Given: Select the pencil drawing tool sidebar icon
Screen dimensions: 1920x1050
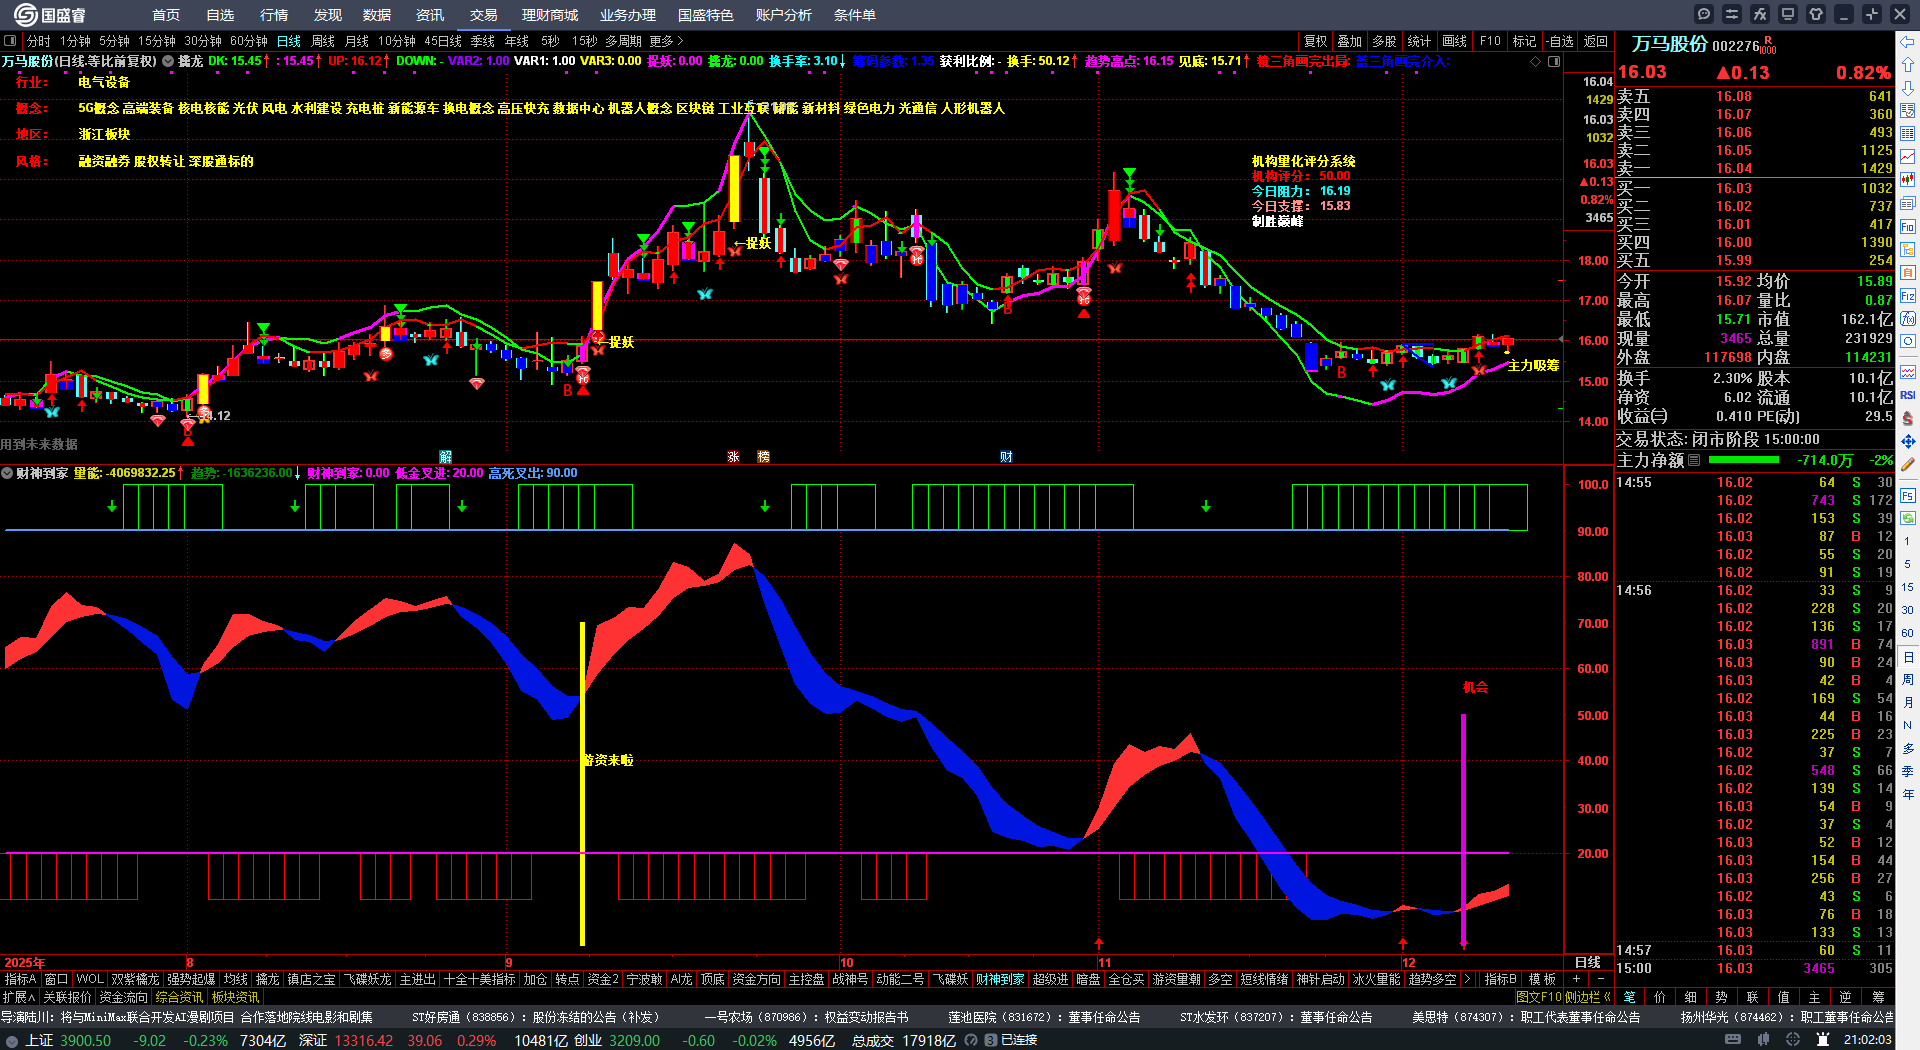Looking at the screenshot, I should tap(1908, 464).
